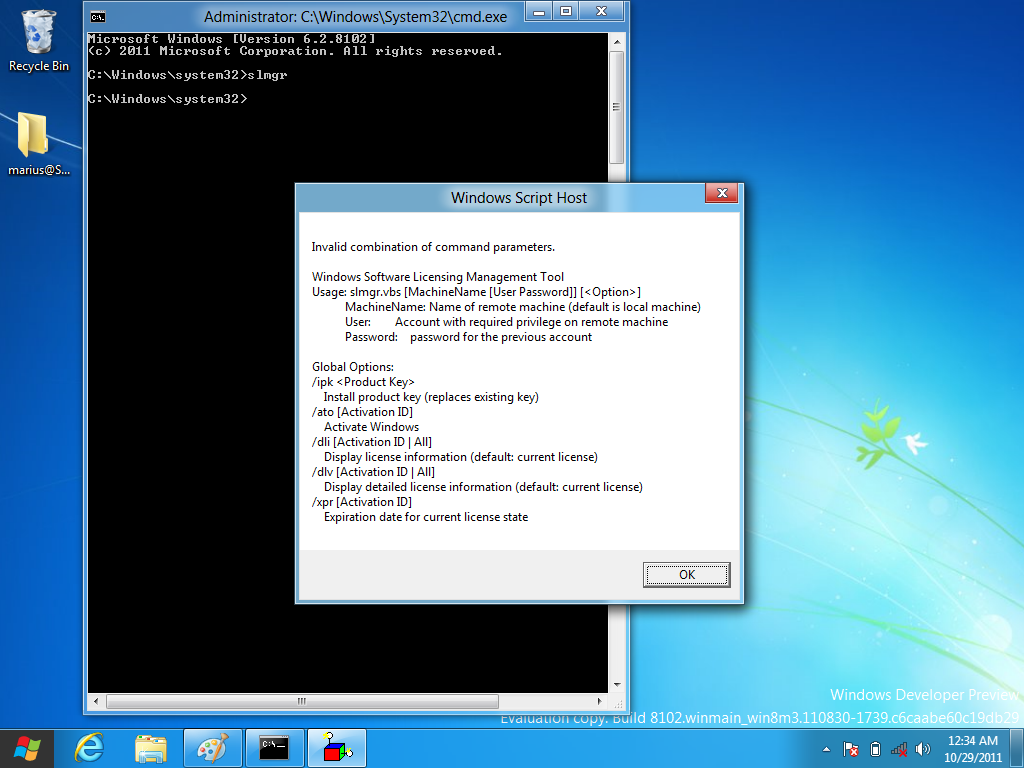The width and height of the screenshot is (1024, 768).
Task: Open network status tray icon
Action: point(899,749)
